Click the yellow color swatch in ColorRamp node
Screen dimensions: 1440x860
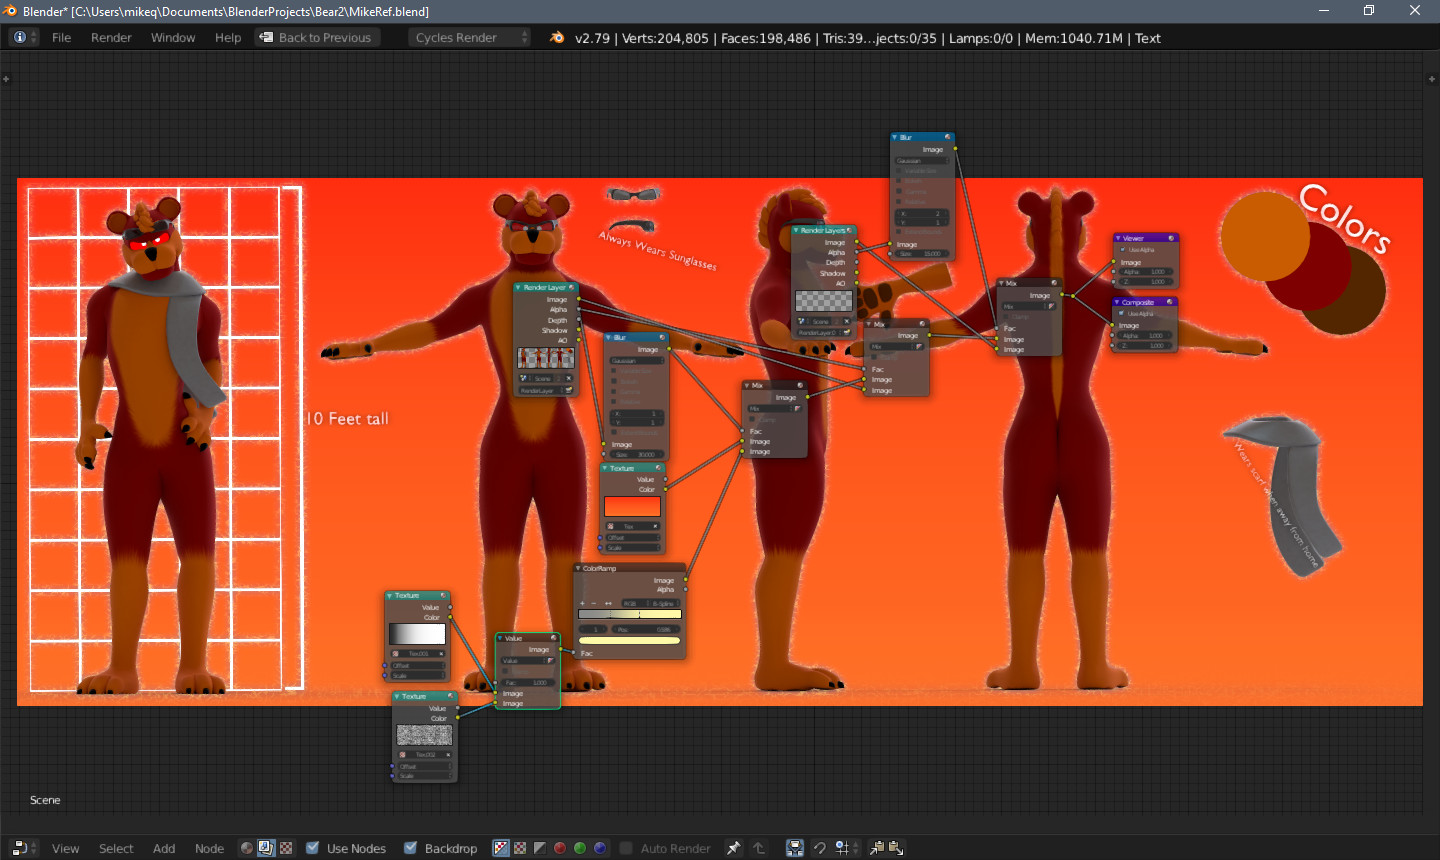click(x=630, y=640)
